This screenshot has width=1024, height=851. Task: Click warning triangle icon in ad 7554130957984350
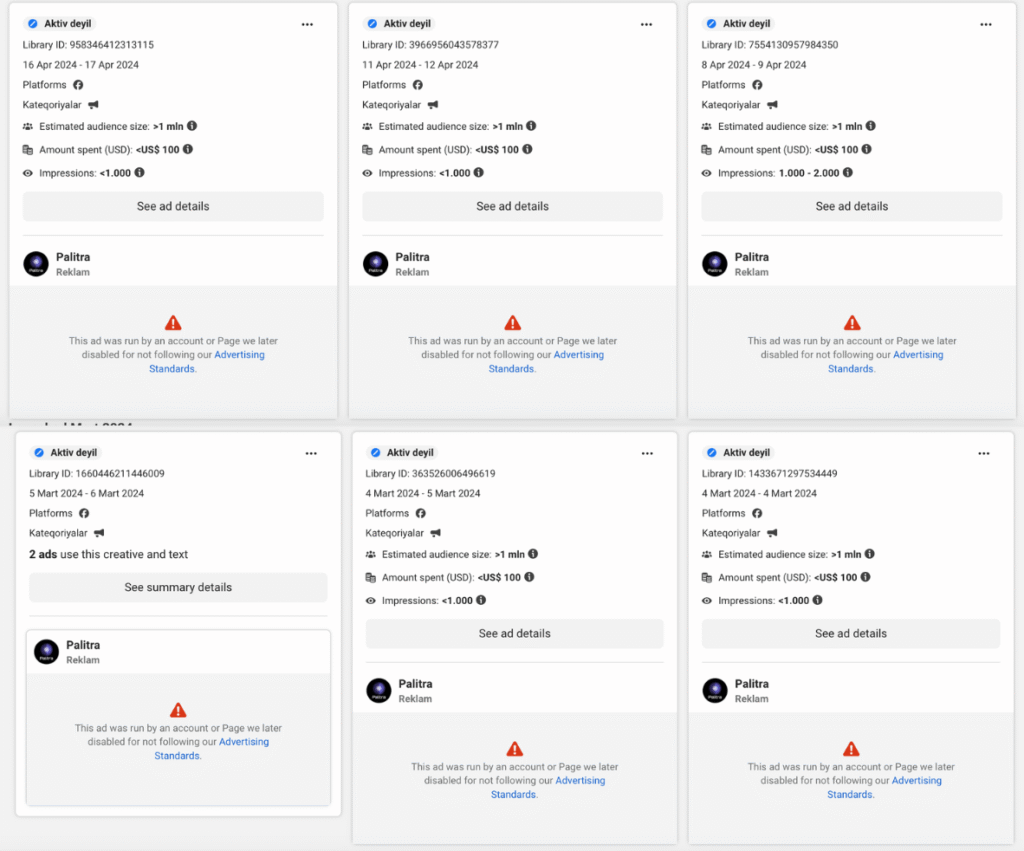point(852,323)
